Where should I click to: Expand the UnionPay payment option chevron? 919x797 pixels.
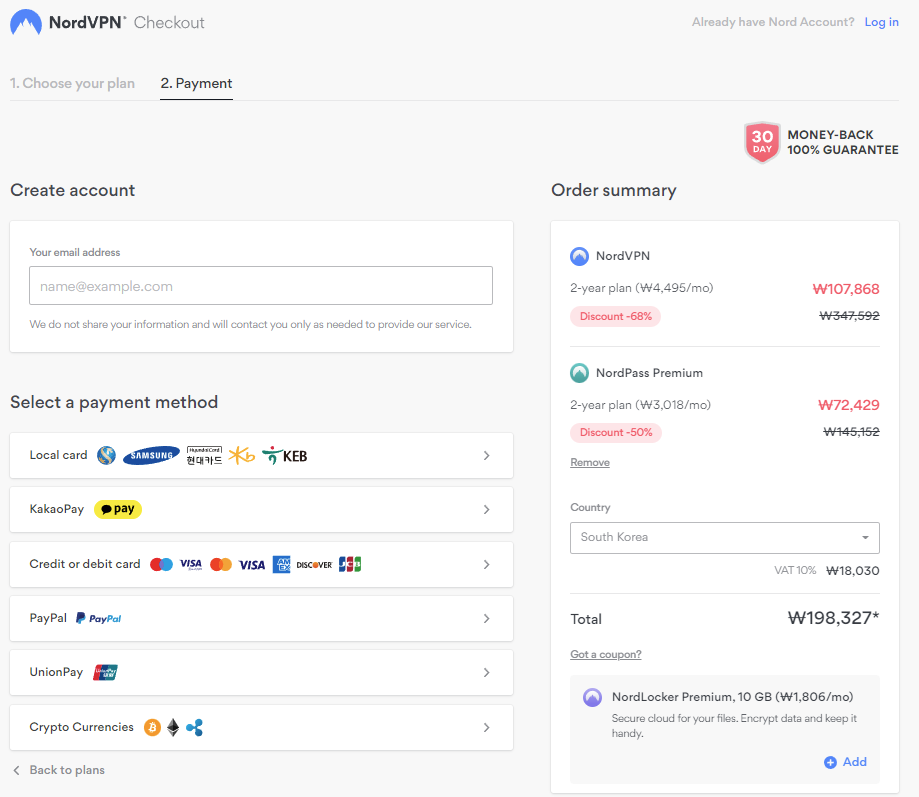click(486, 672)
